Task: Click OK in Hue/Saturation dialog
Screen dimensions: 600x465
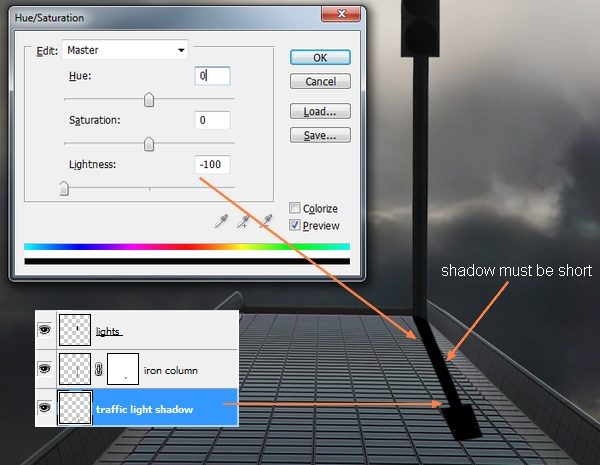Action: coord(320,57)
